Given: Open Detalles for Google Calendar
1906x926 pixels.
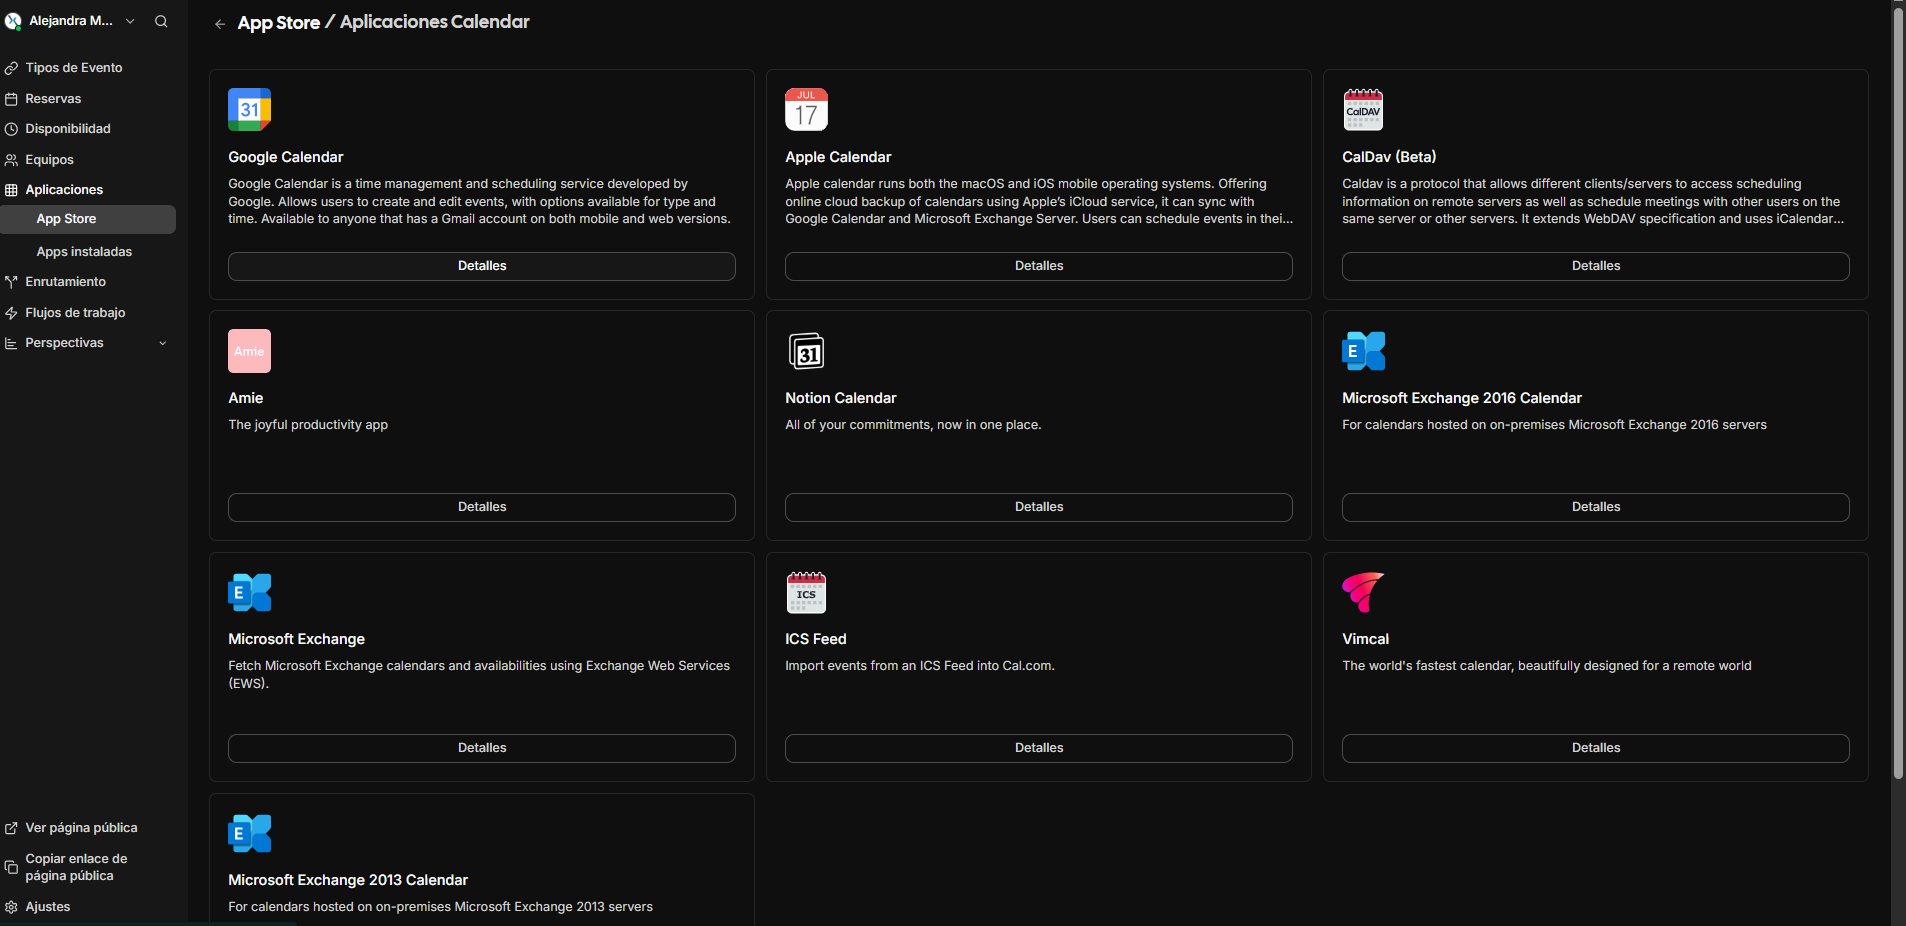Looking at the screenshot, I should tap(481, 266).
